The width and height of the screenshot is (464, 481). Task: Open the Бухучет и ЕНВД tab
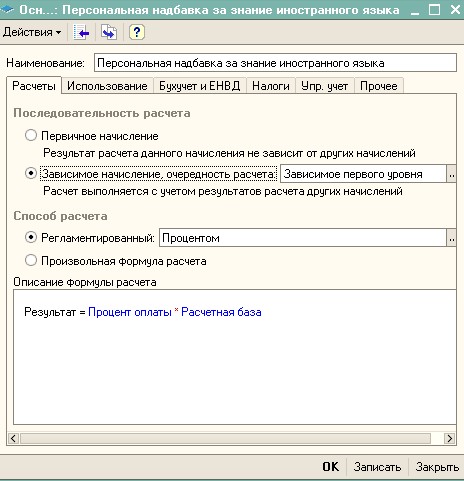[199, 86]
